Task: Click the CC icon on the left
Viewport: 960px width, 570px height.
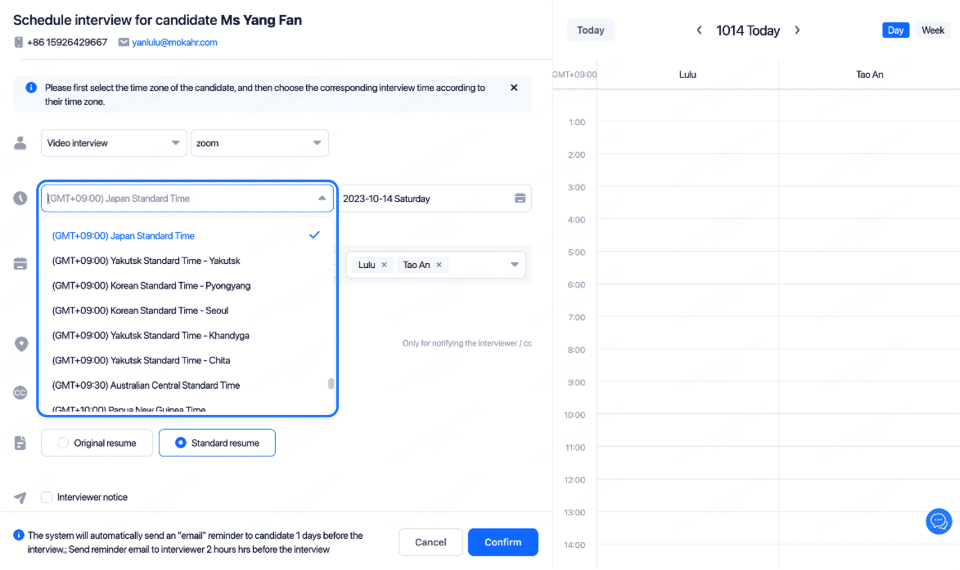Action: pyautogui.click(x=20, y=393)
